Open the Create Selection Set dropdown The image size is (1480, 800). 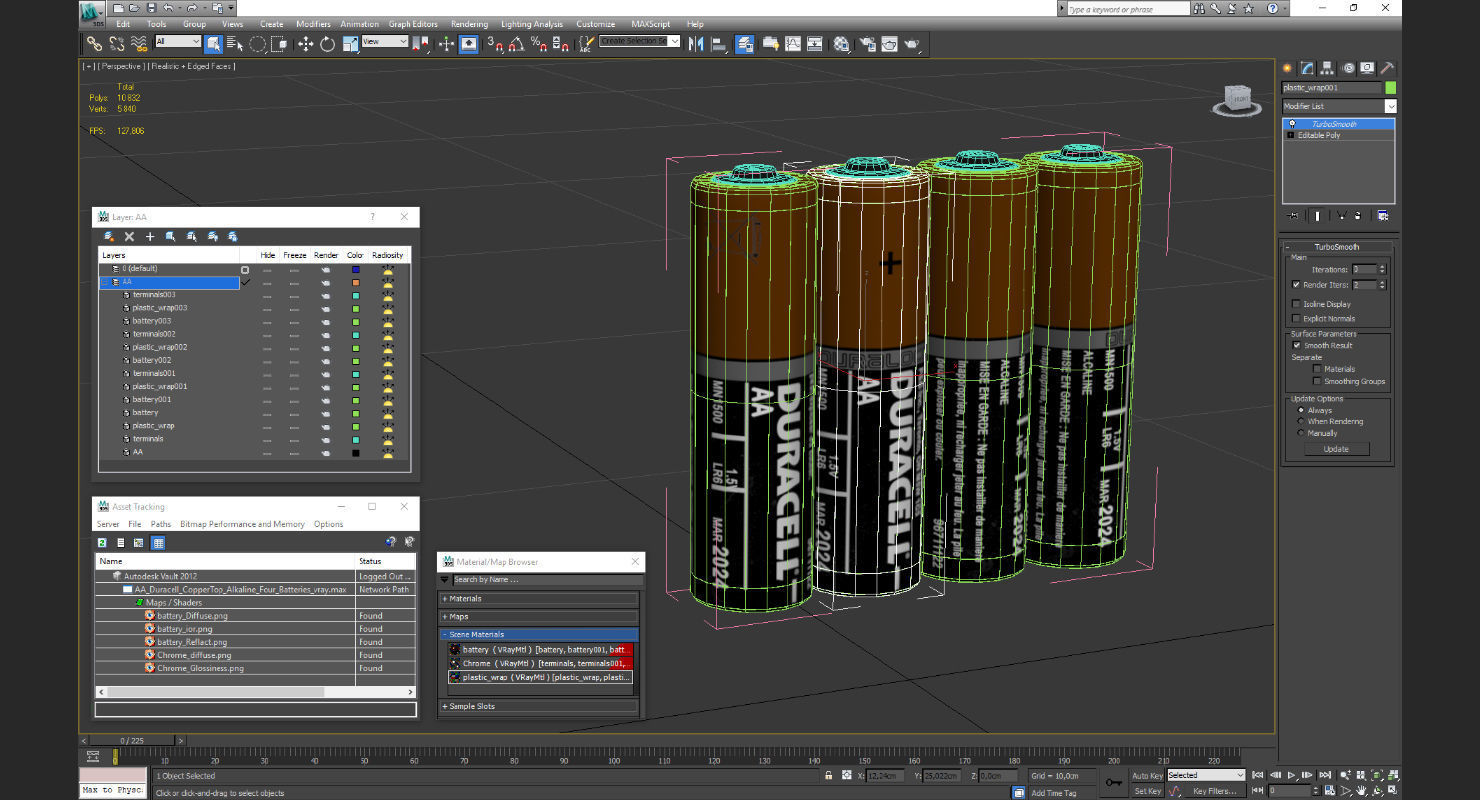[x=640, y=41]
